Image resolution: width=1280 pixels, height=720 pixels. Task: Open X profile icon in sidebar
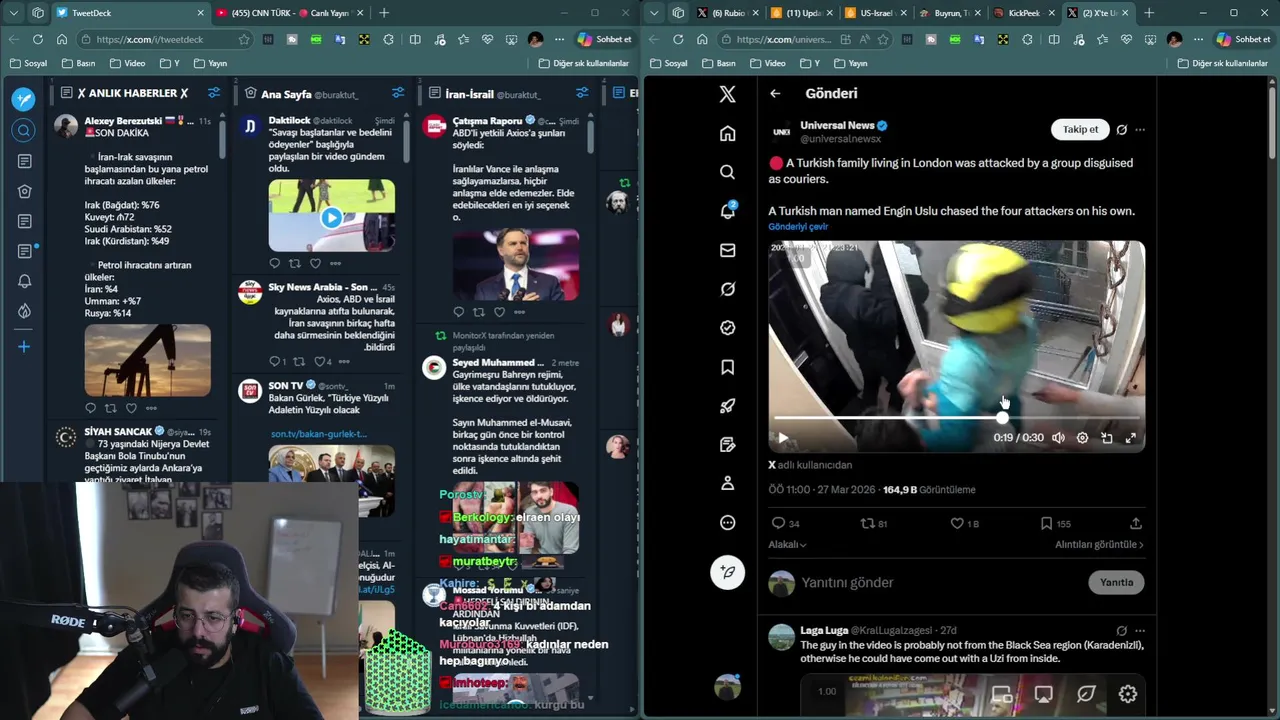[x=727, y=483]
